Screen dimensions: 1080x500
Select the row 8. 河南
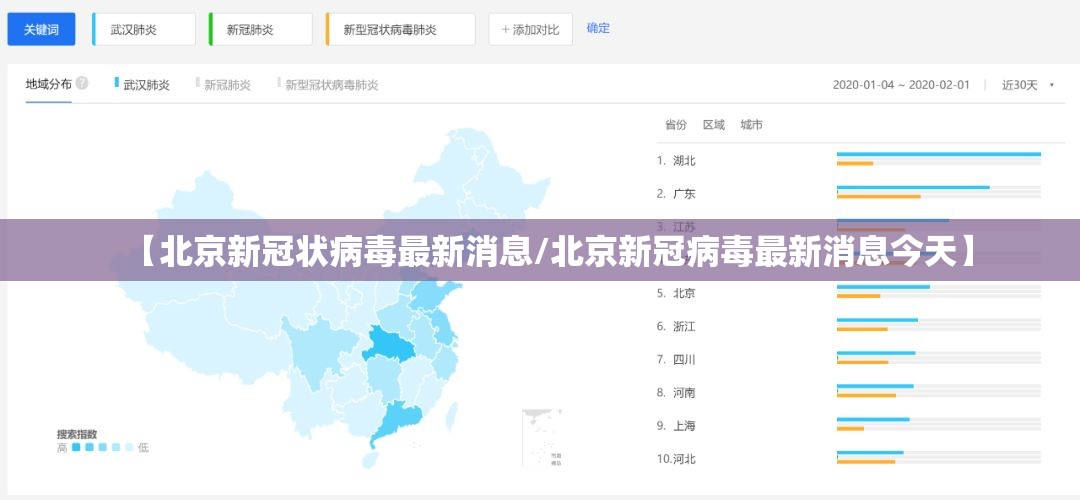(x=849, y=392)
